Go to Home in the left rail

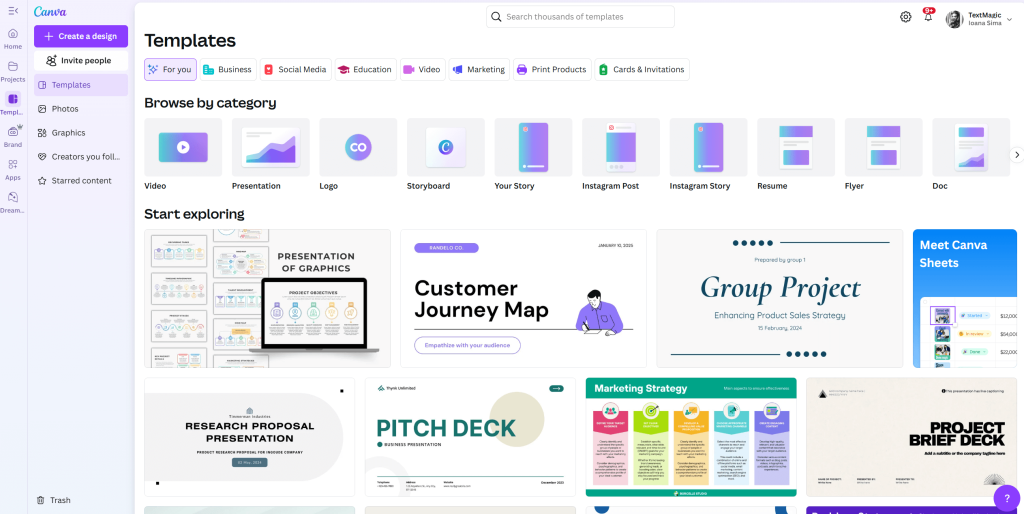point(13,39)
